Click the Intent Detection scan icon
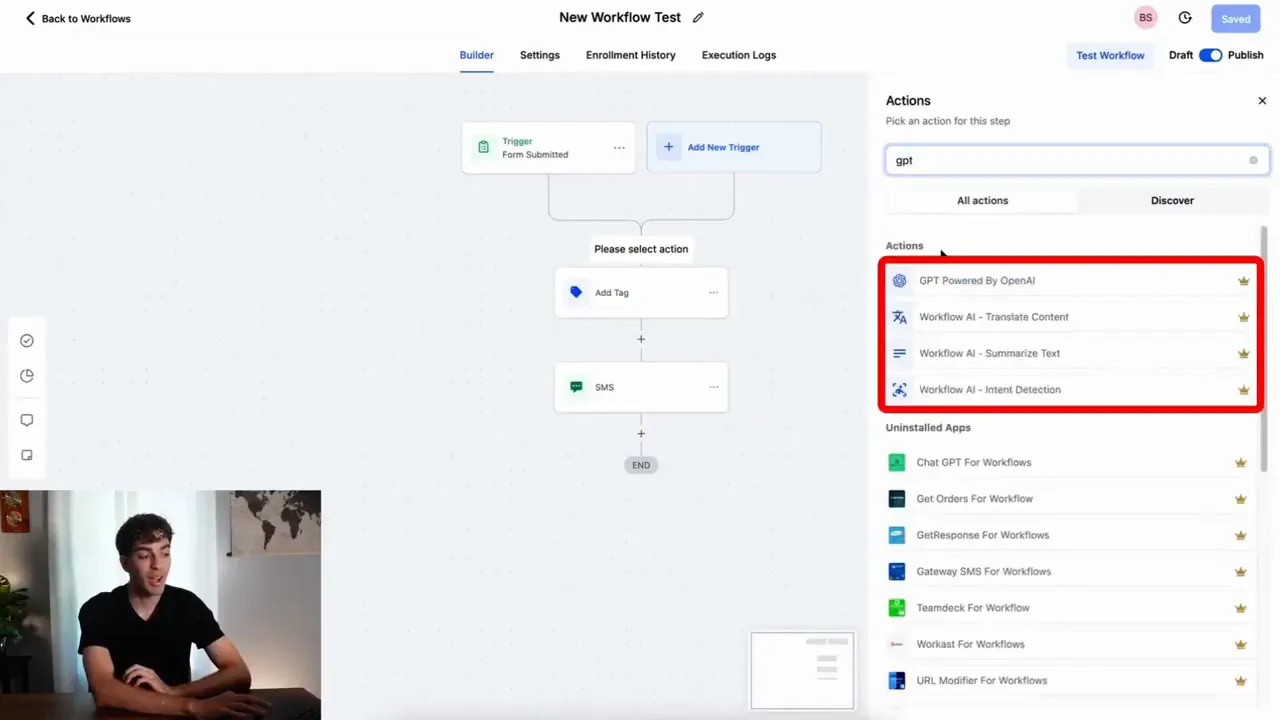 899,390
